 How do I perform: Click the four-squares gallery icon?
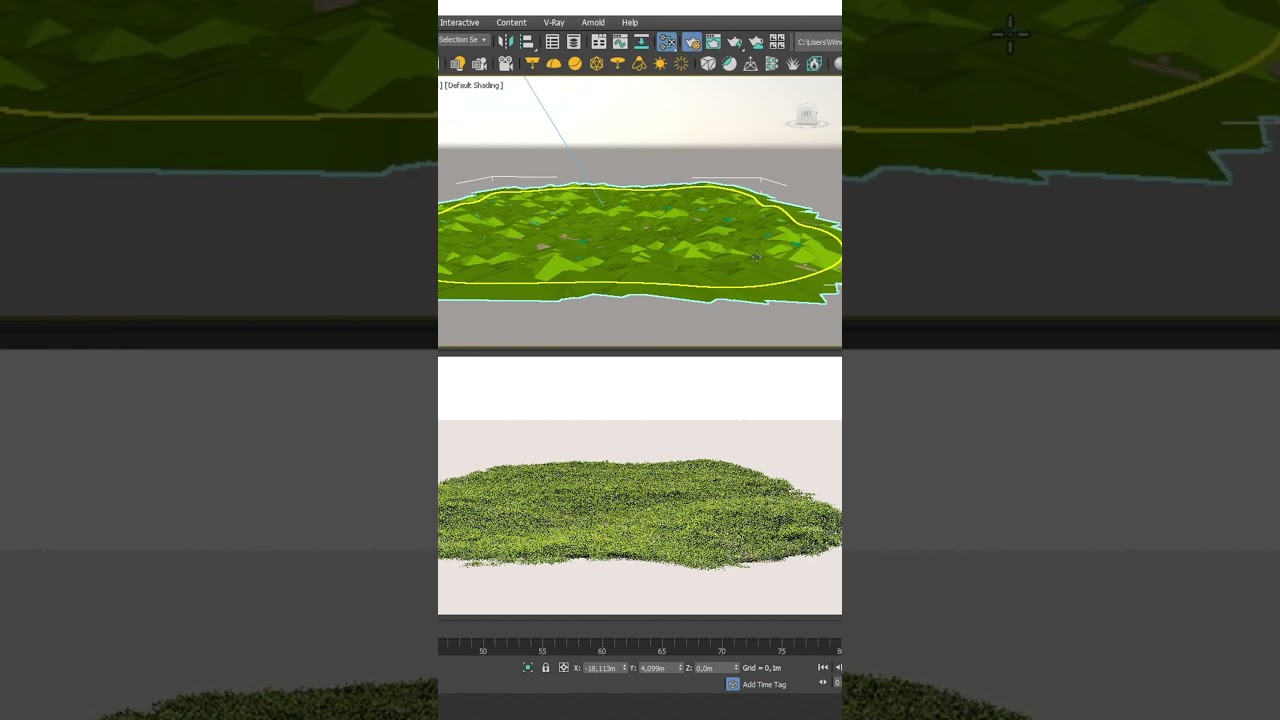(777, 41)
